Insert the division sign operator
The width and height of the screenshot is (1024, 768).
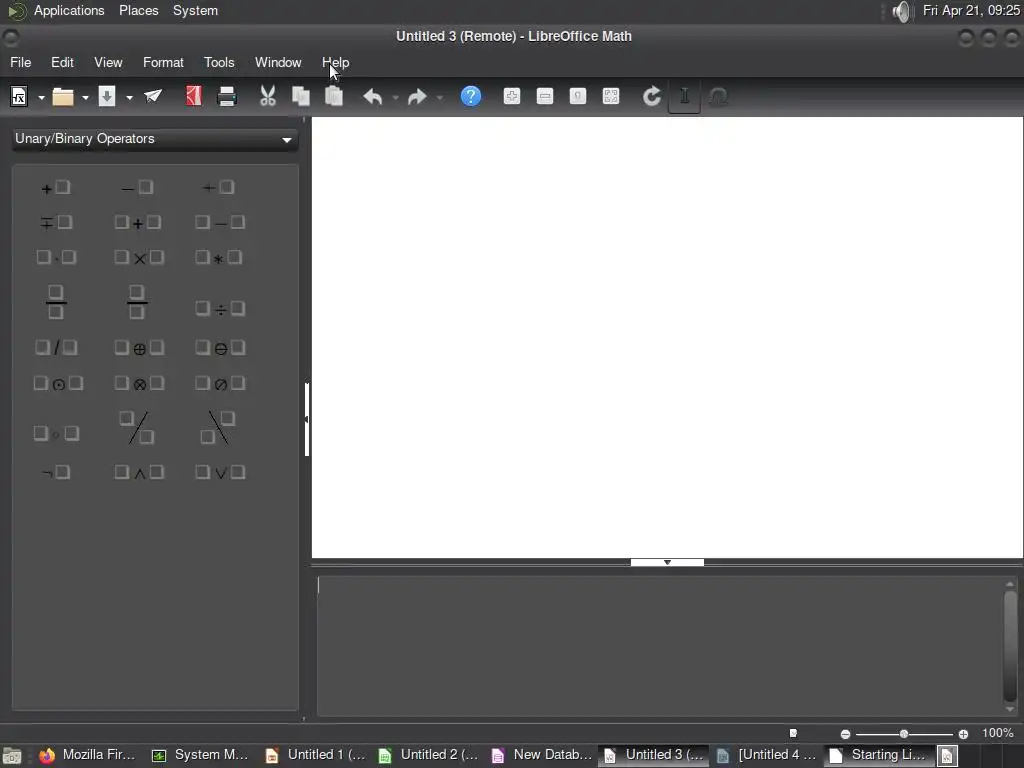coord(220,308)
